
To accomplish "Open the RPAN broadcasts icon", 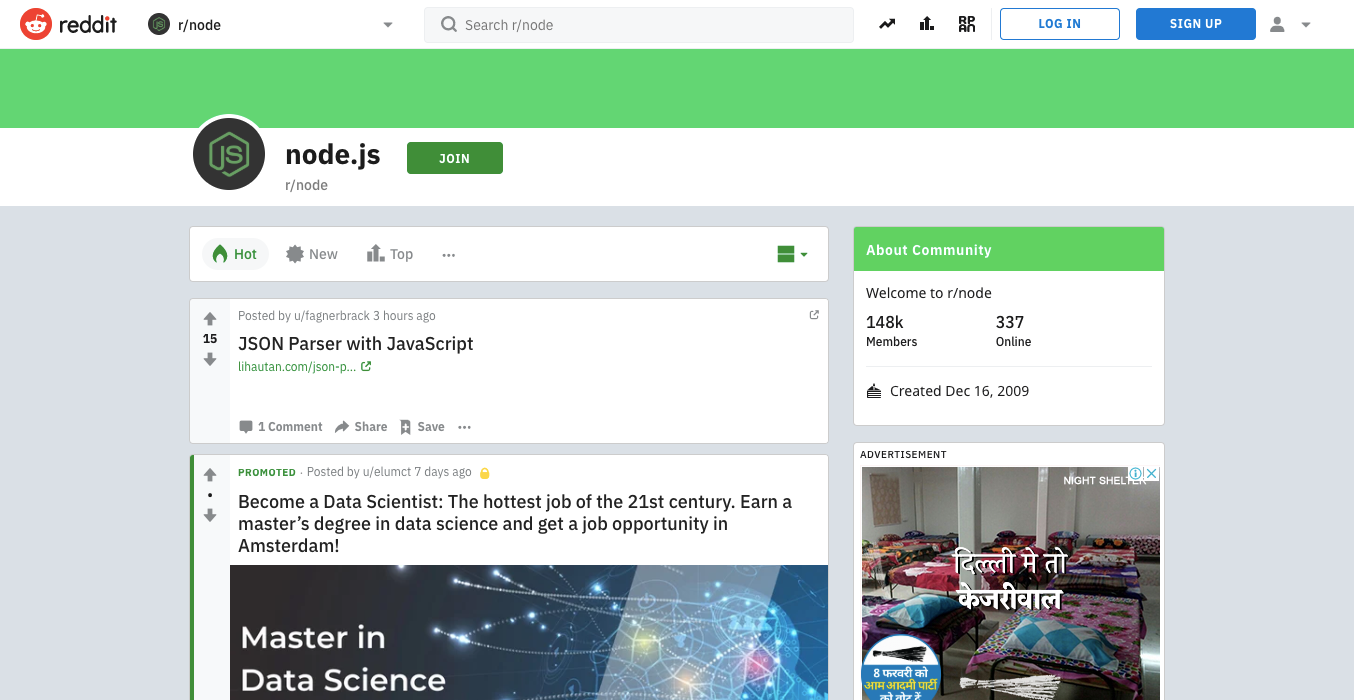I will [966, 22].
